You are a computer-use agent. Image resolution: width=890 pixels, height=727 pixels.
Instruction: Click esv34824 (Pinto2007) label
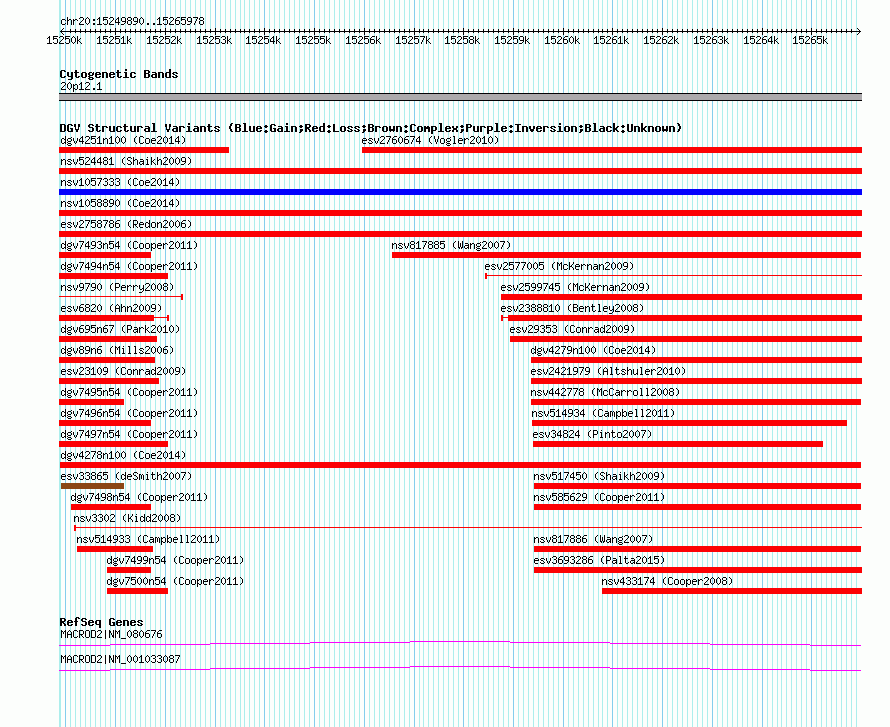tap(593, 434)
